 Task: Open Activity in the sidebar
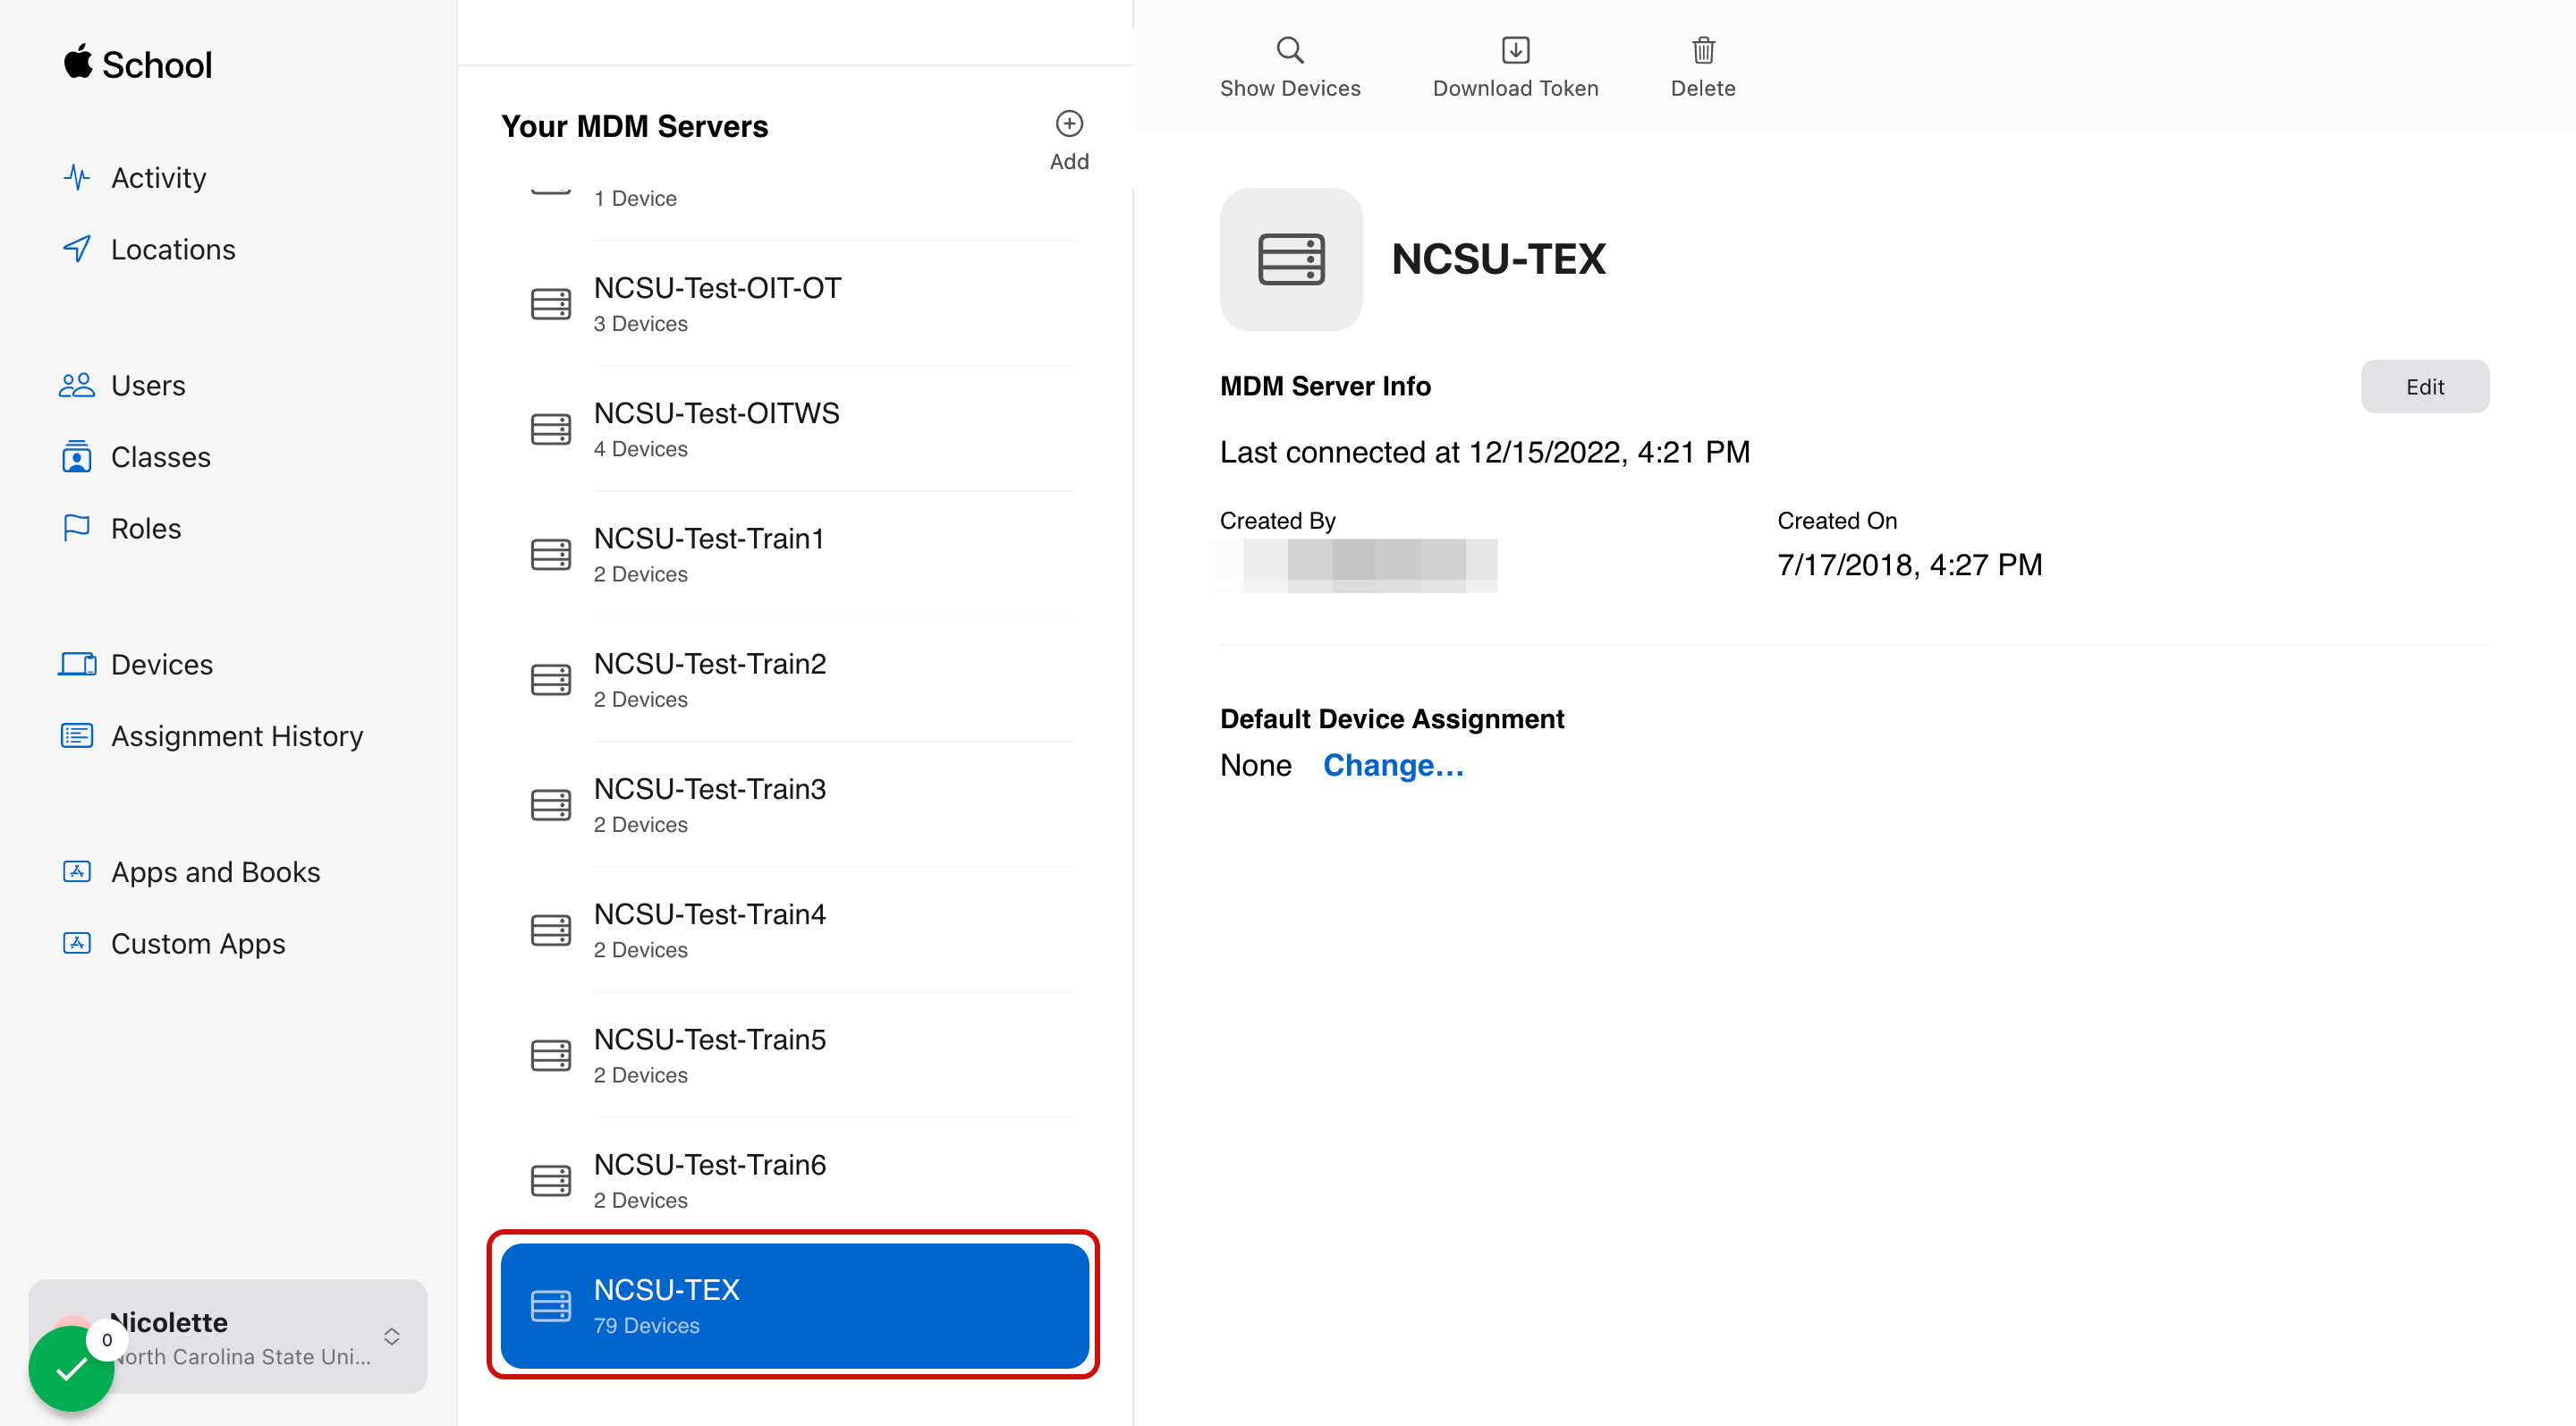pos(134,177)
